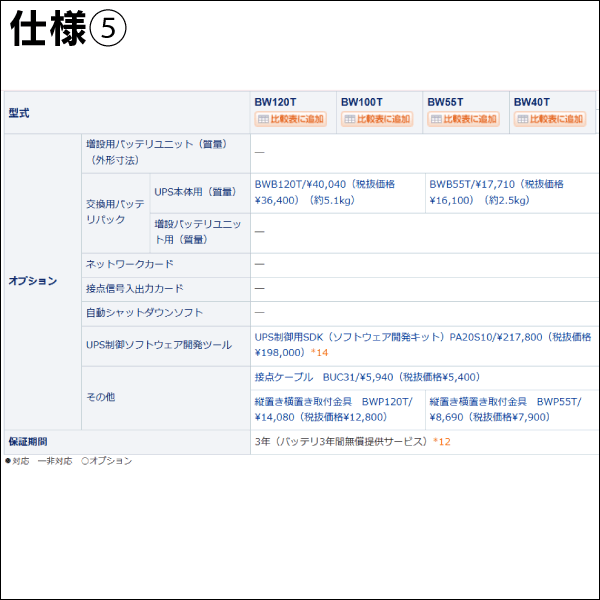Click the ネットワークカード row label

pyautogui.click(x=130, y=264)
